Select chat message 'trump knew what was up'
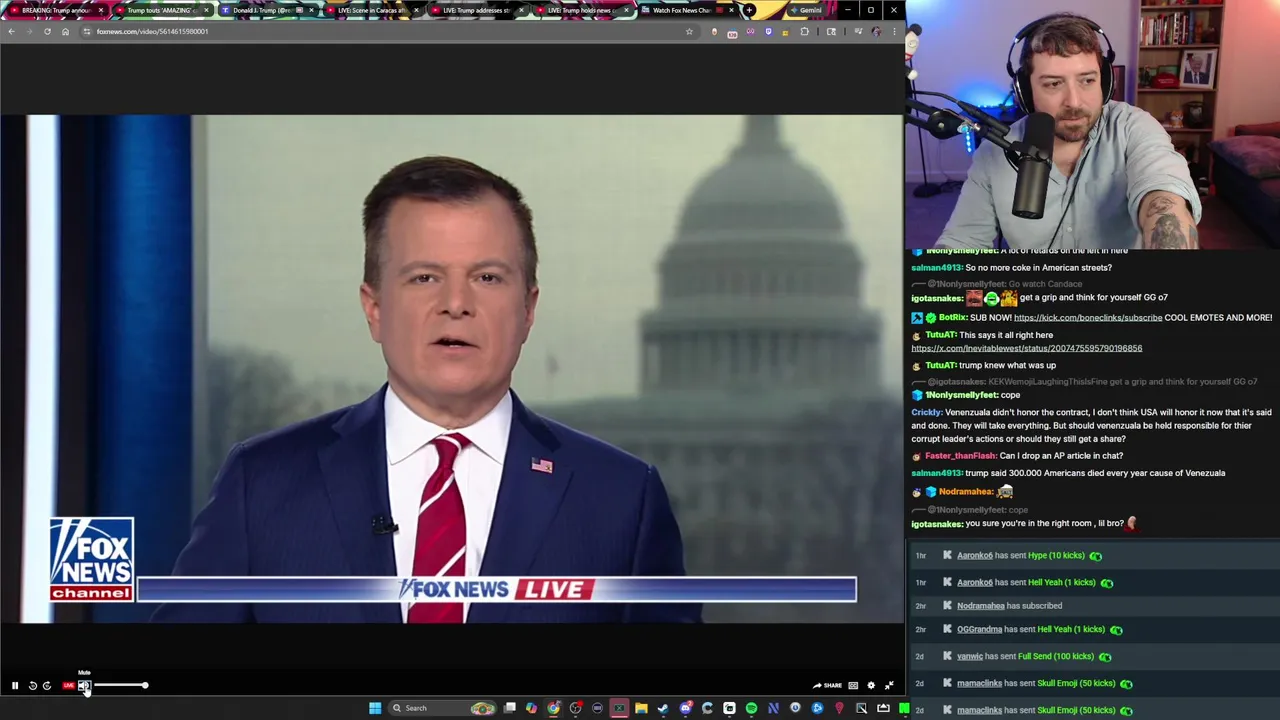This screenshot has width=1280, height=720. tap(1007, 365)
